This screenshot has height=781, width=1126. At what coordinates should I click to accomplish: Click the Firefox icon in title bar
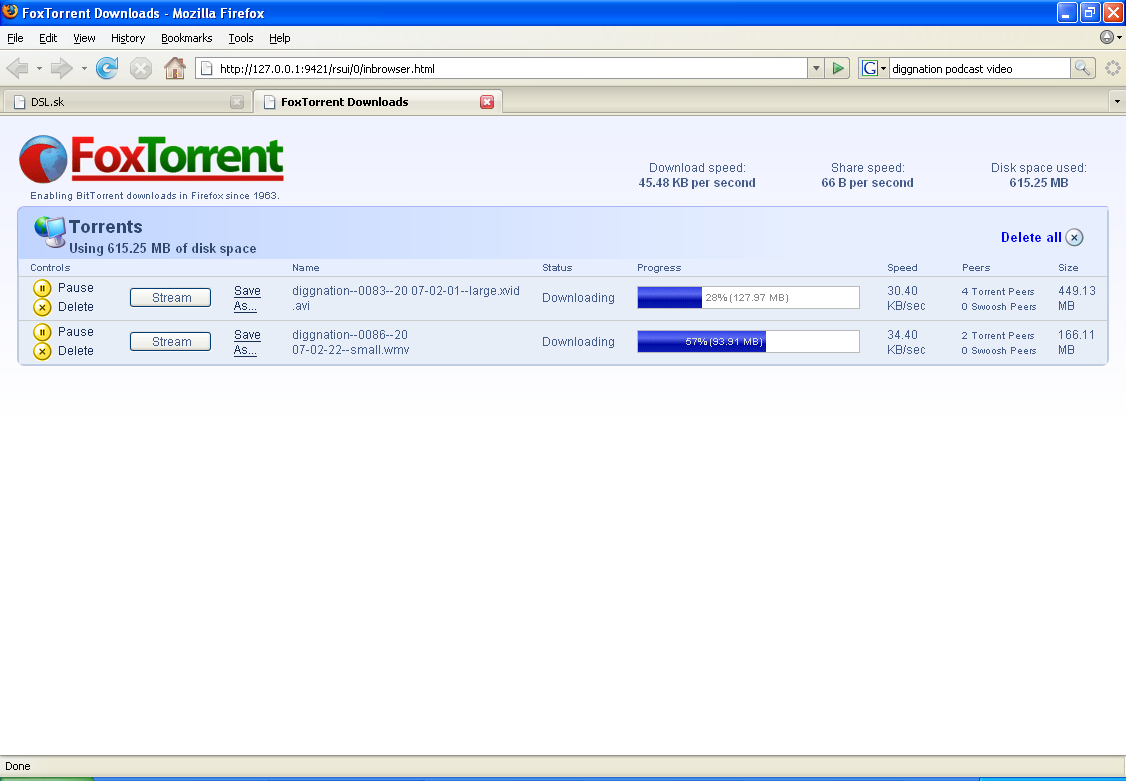pos(10,12)
